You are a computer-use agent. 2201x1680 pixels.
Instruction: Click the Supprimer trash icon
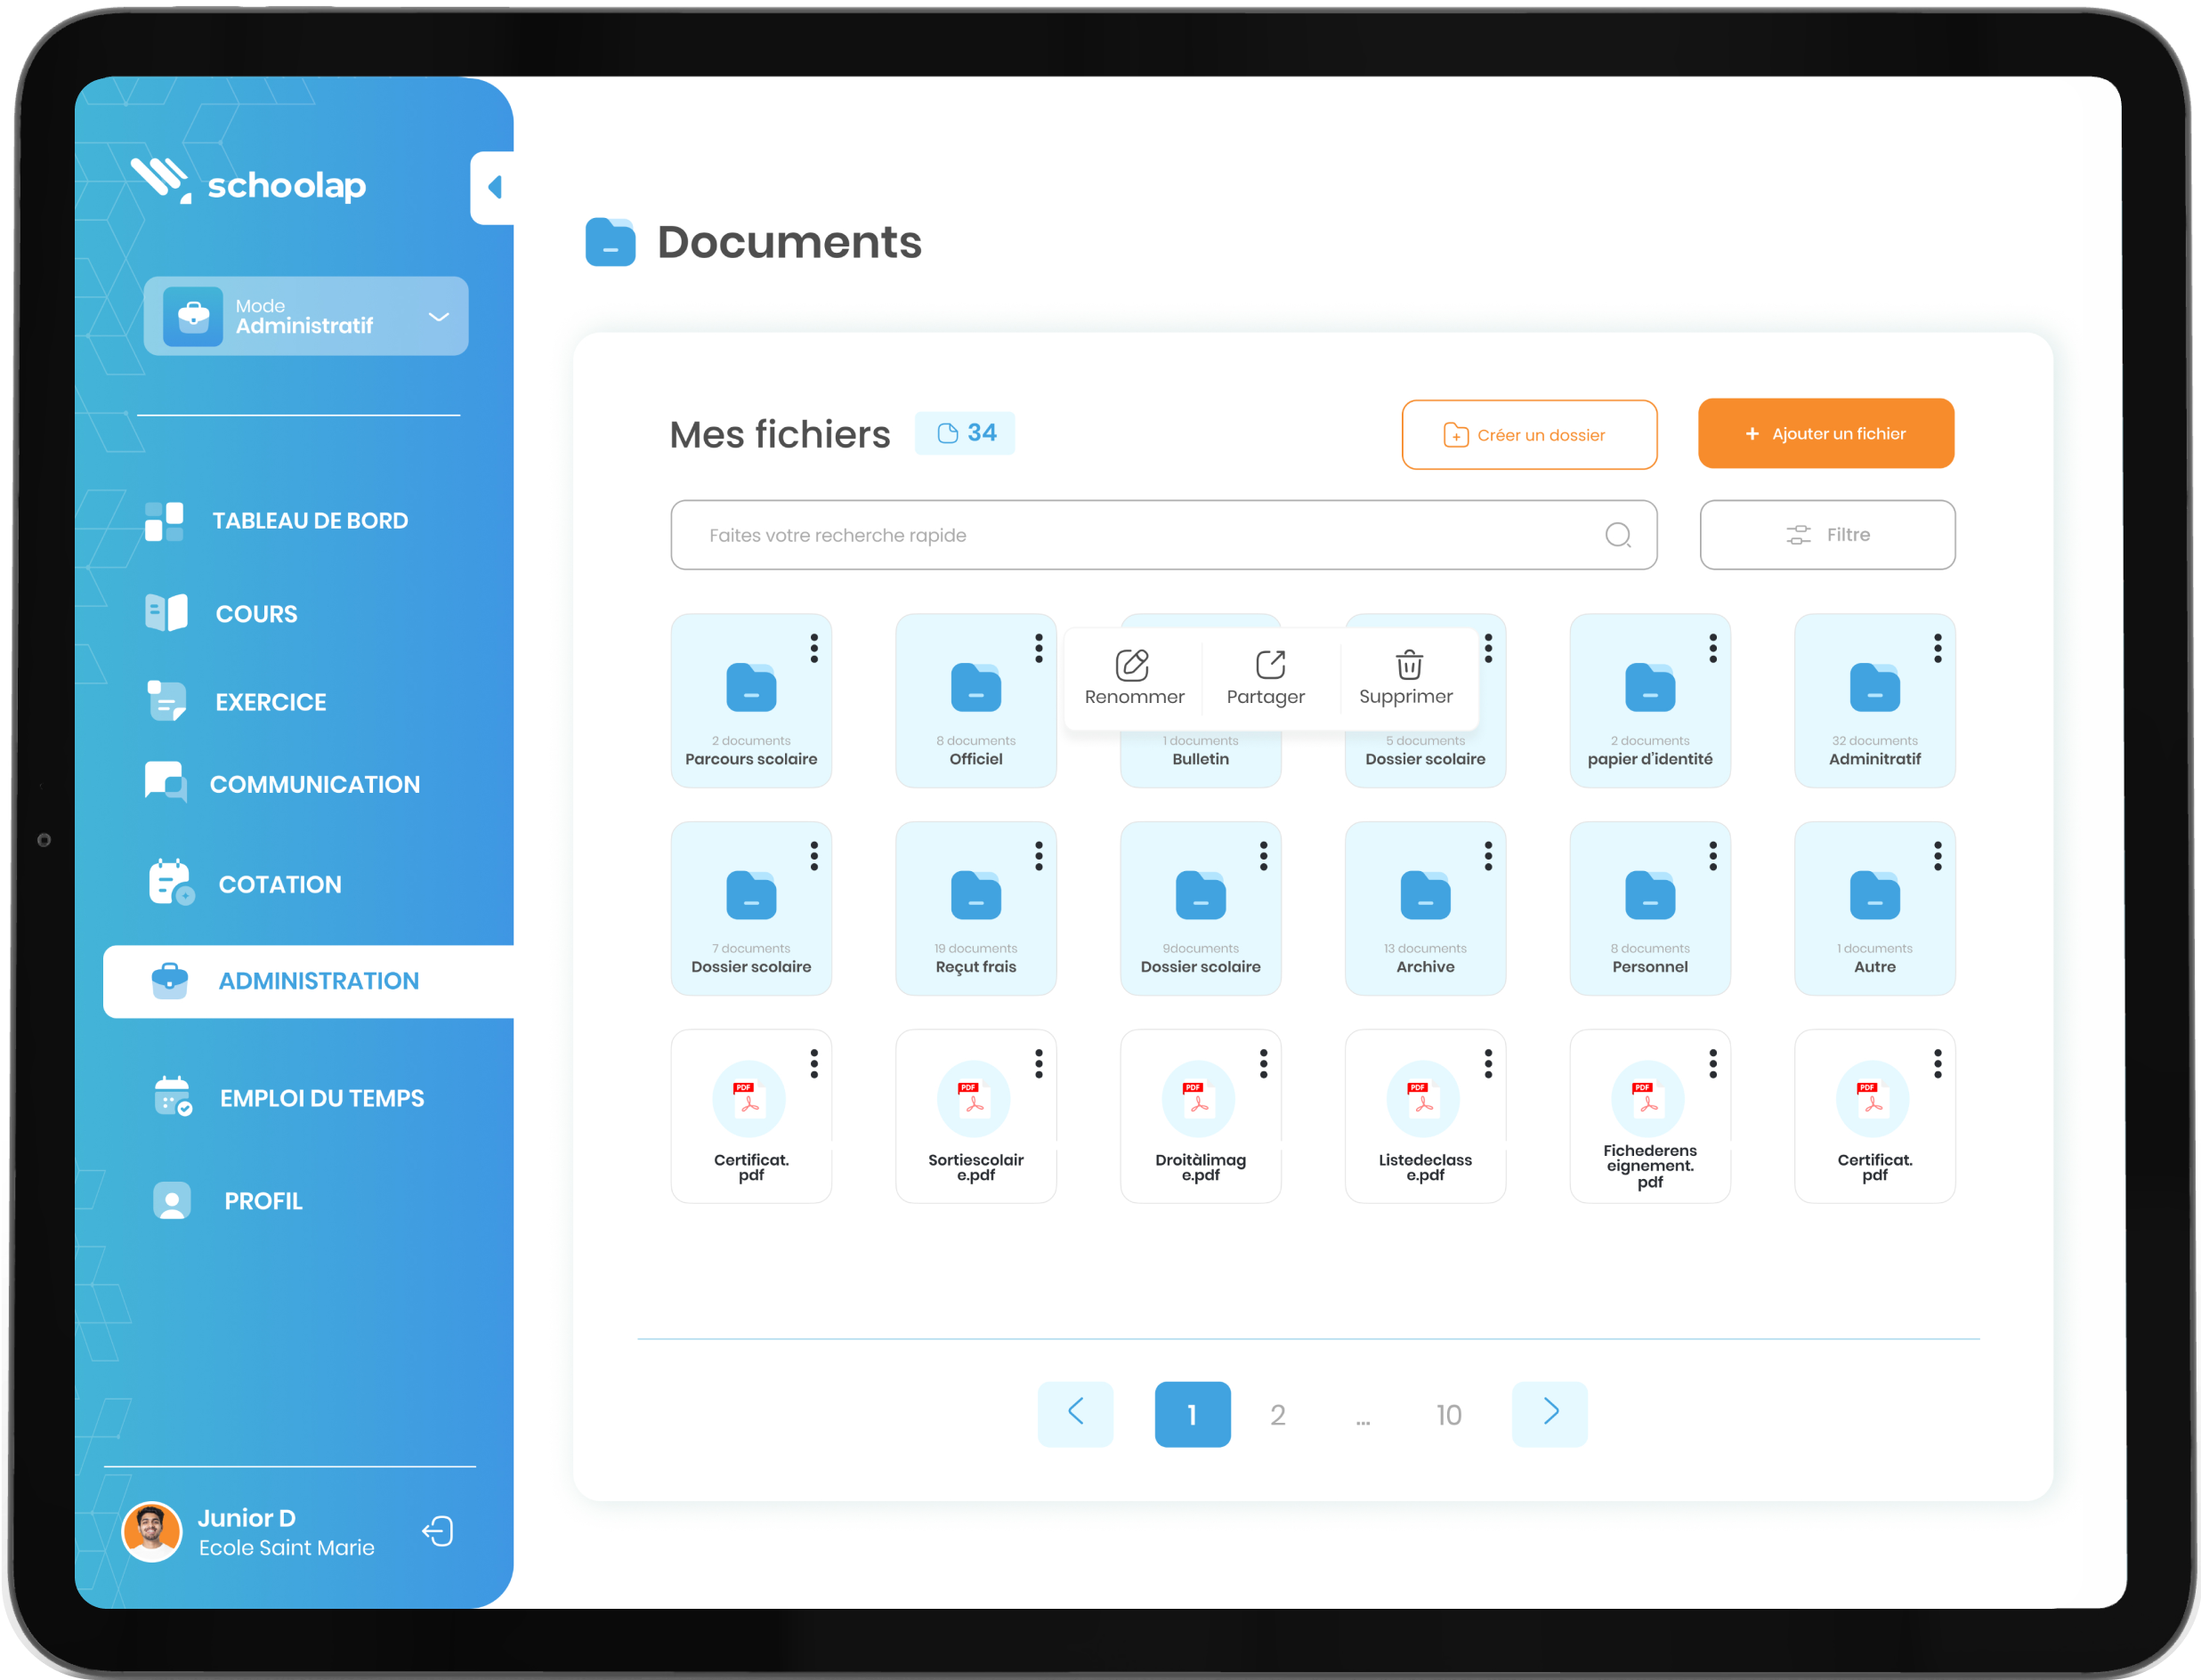pyautogui.click(x=1408, y=665)
